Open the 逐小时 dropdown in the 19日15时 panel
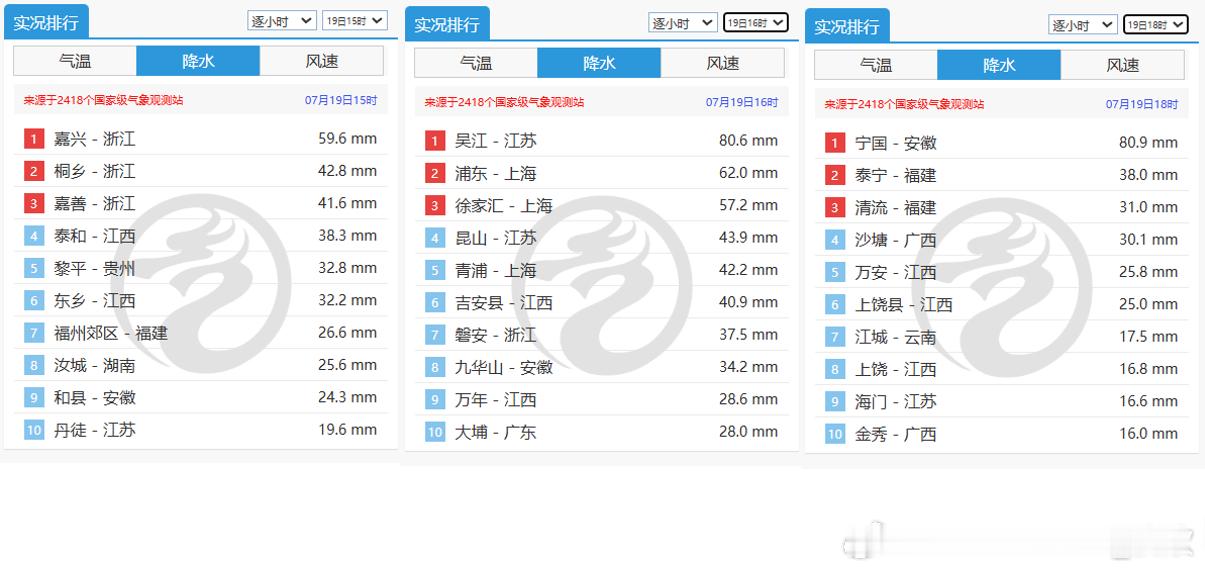Screen dimensions: 1205x571 [282, 20]
